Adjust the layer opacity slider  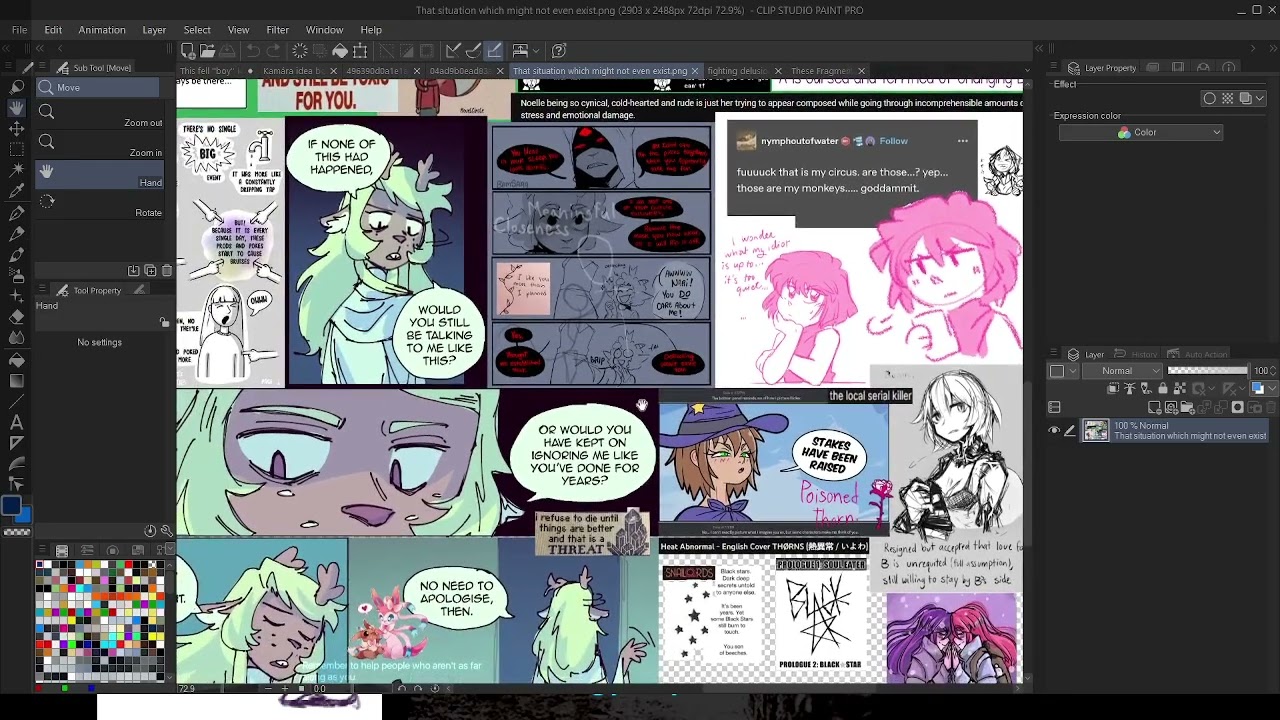1208,371
